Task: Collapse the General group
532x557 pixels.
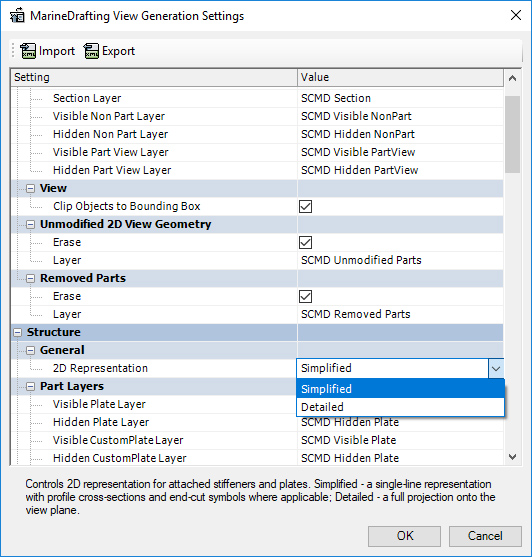Action: [x=31, y=350]
